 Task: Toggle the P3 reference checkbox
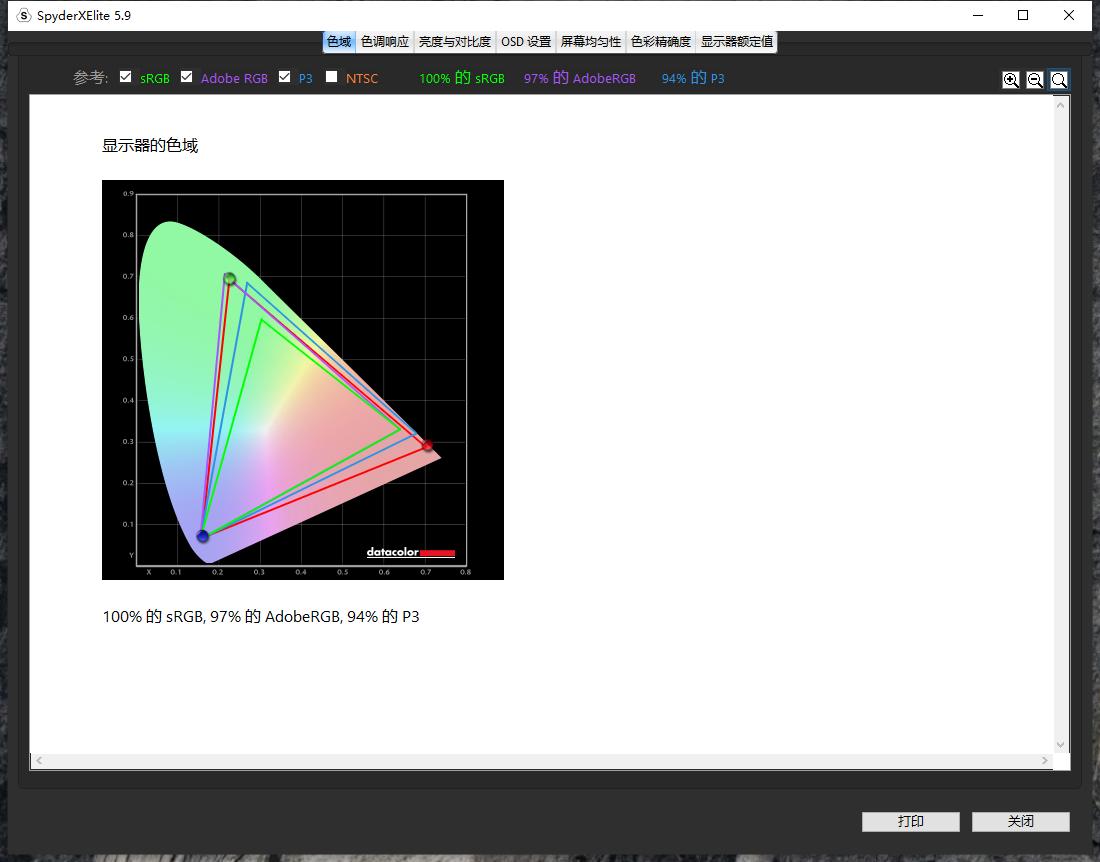pyautogui.click(x=285, y=77)
